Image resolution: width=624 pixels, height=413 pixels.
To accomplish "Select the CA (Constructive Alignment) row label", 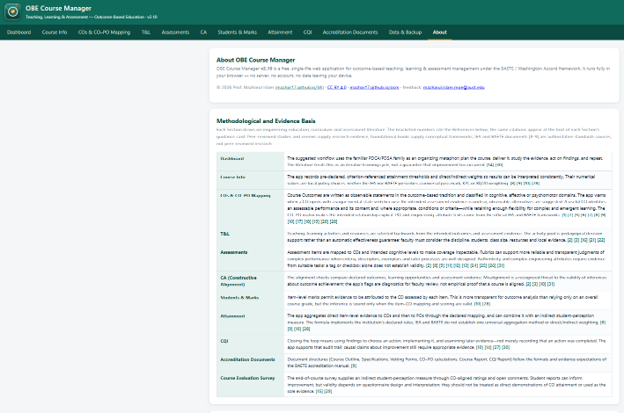I will pyautogui.click(x=238, y=281).
